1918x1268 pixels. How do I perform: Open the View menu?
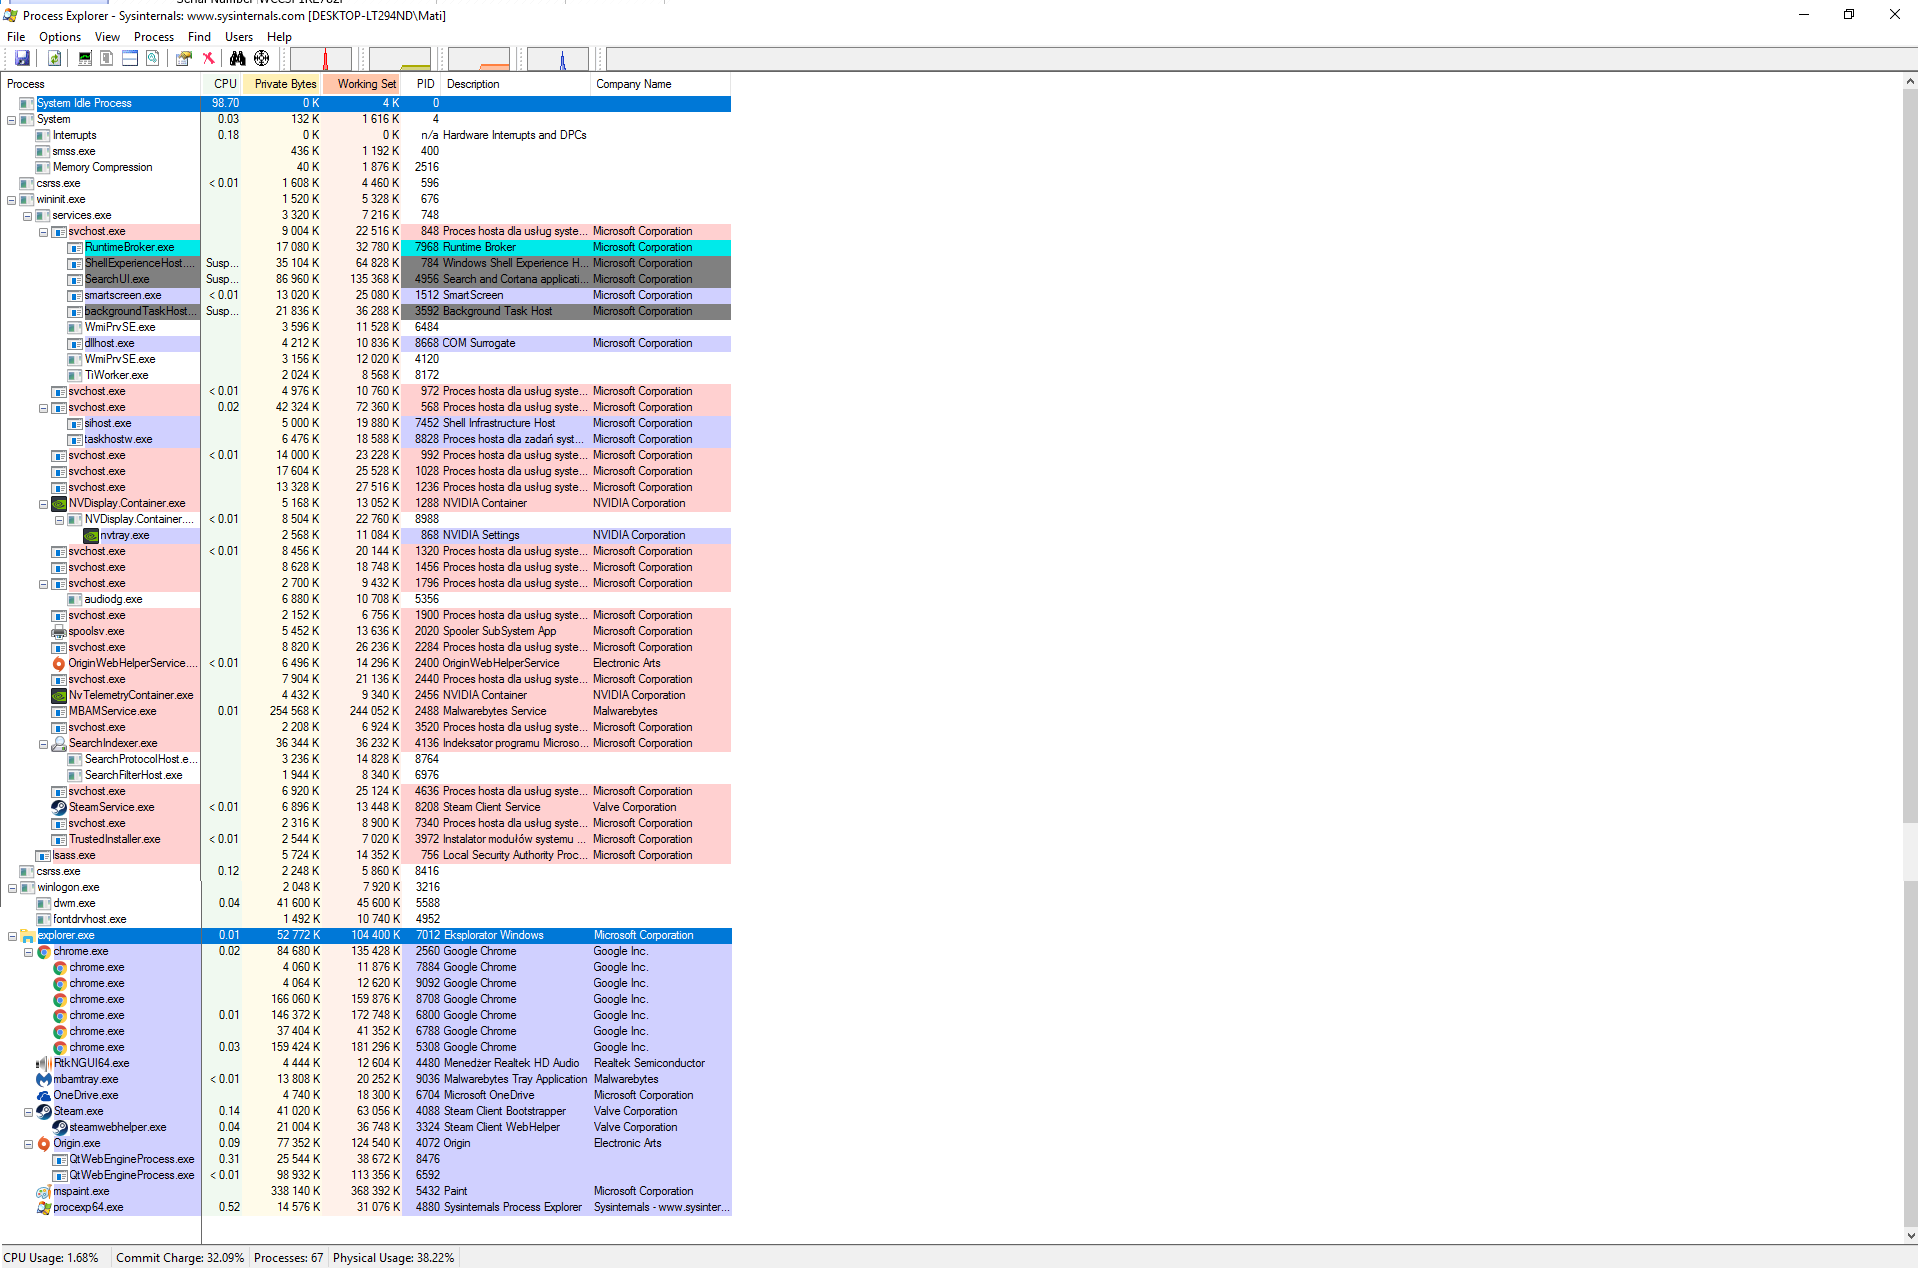(107, 37)
